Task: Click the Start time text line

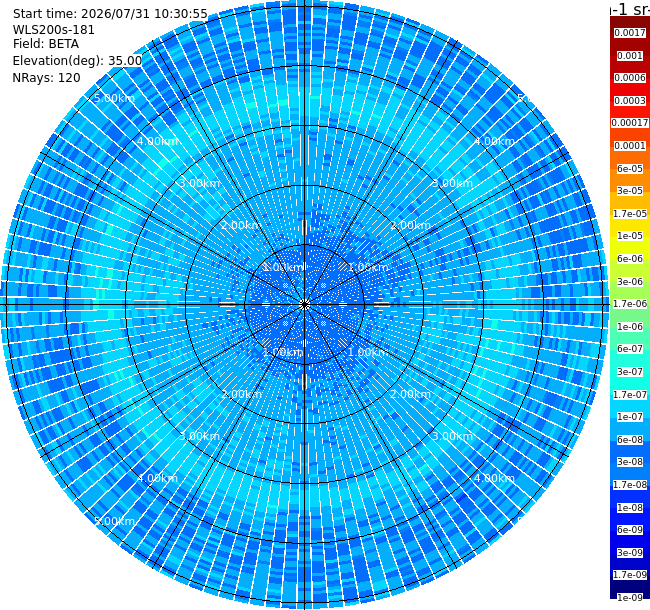Action: coord(110,14)
